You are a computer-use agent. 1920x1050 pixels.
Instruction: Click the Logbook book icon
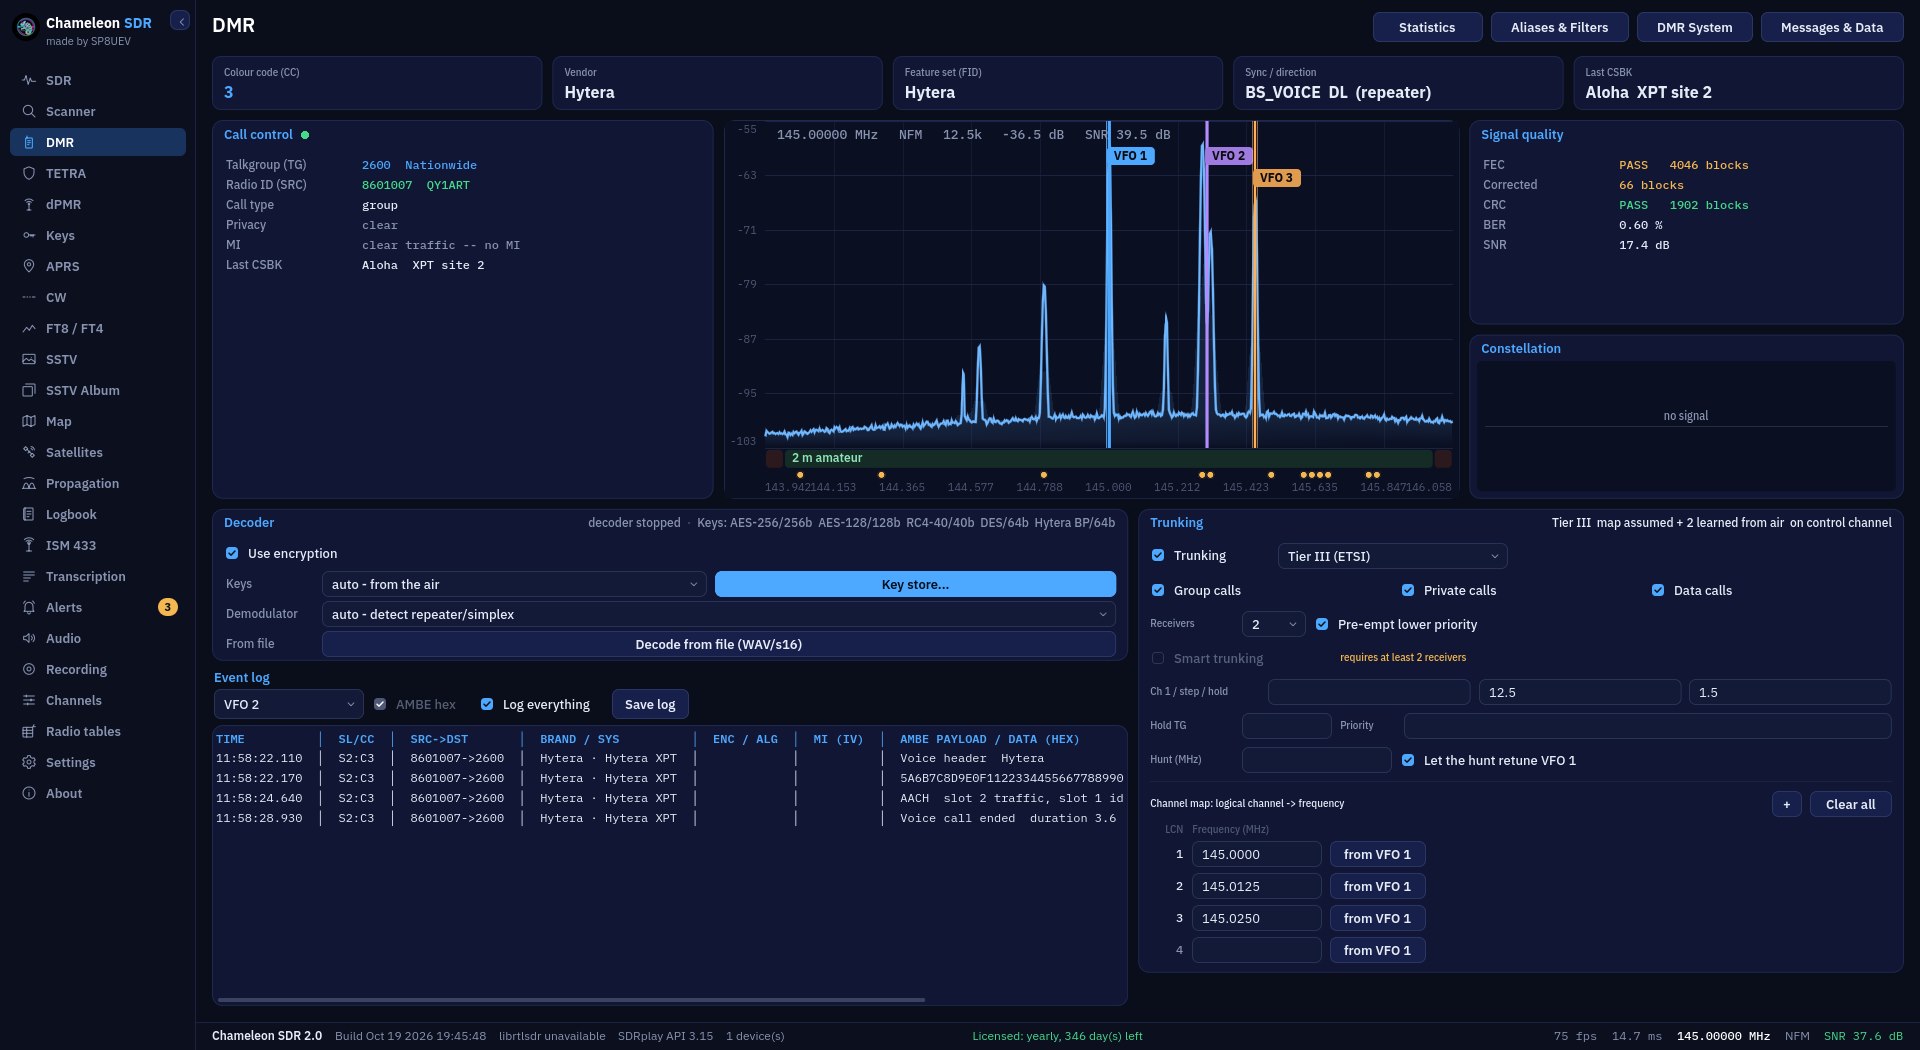(x=29, y=514)
